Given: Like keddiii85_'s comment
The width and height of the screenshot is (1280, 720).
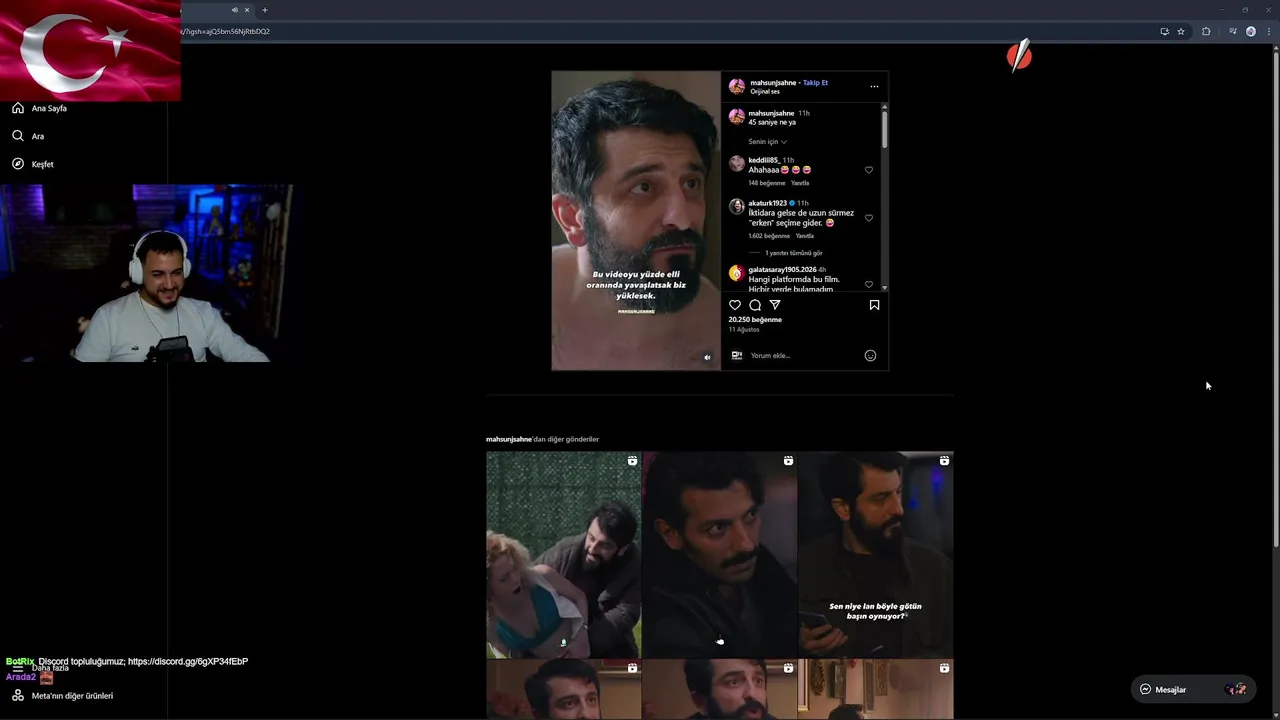Looking at the screenshot, I should (x=868, y=170).
